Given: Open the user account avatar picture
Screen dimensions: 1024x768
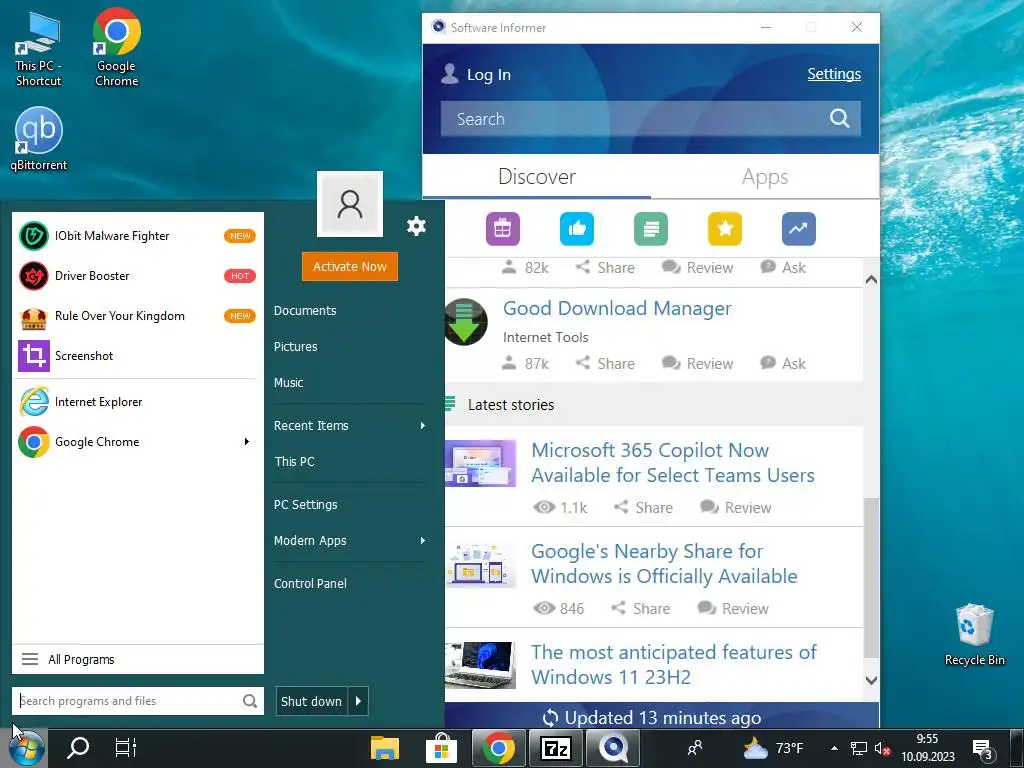Looking at the screenshot, I should (x=350, y=204).
